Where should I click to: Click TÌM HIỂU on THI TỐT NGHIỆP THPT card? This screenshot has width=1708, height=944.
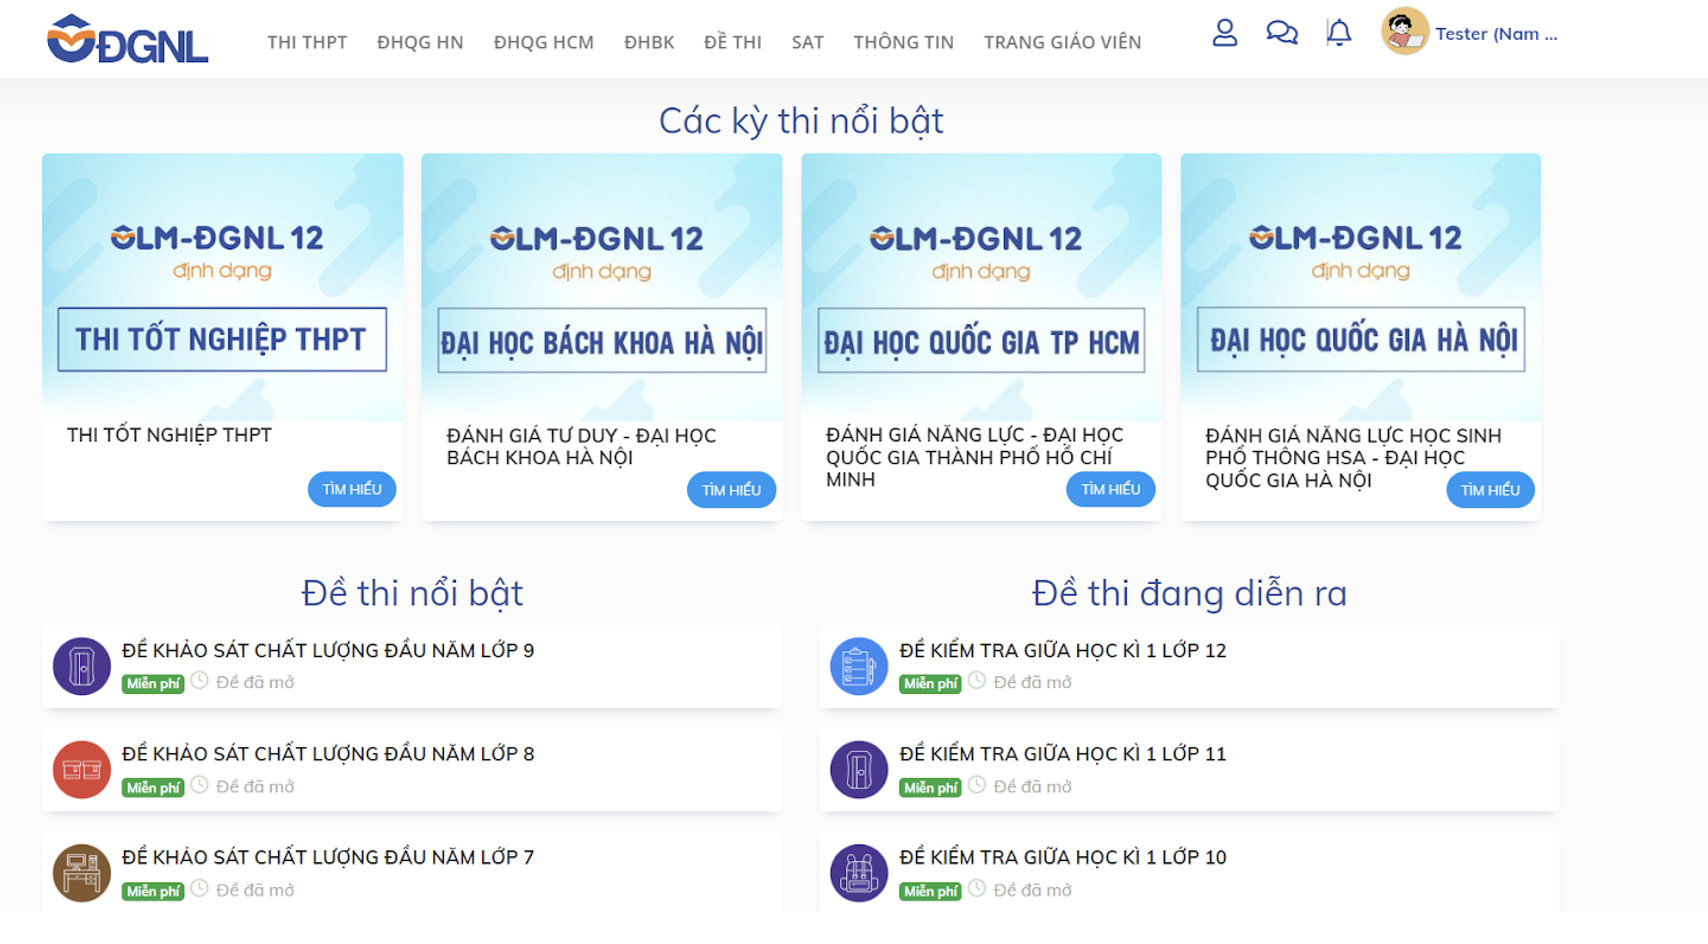tap(349, 490)
